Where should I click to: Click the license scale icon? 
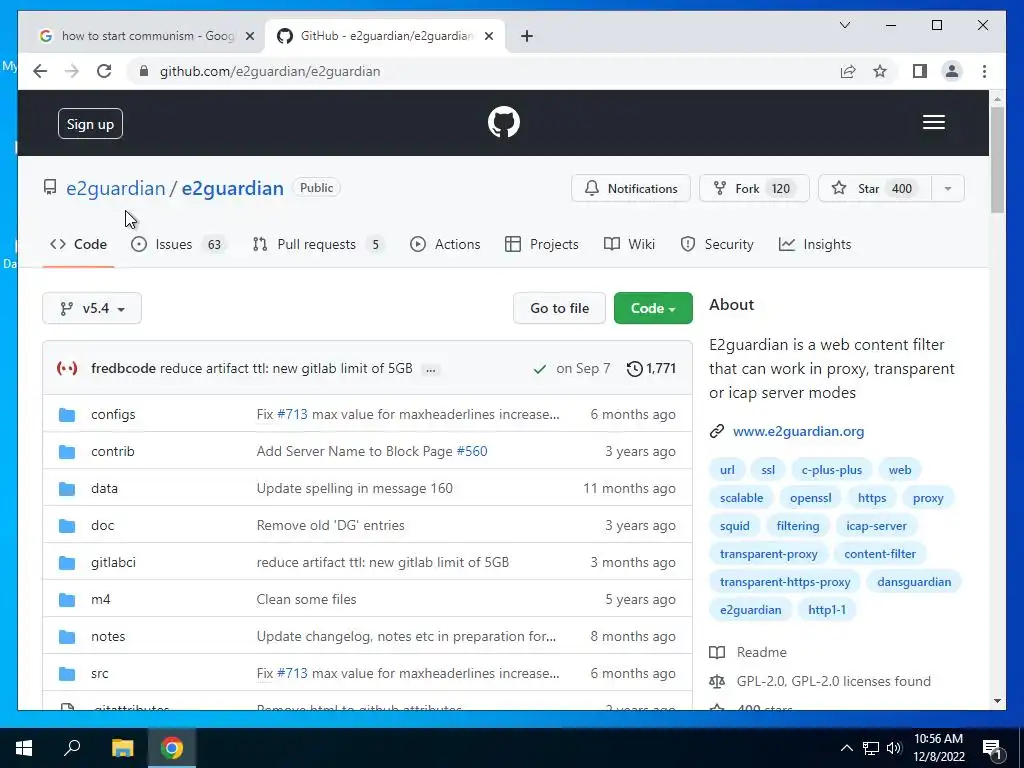point(717,682)
